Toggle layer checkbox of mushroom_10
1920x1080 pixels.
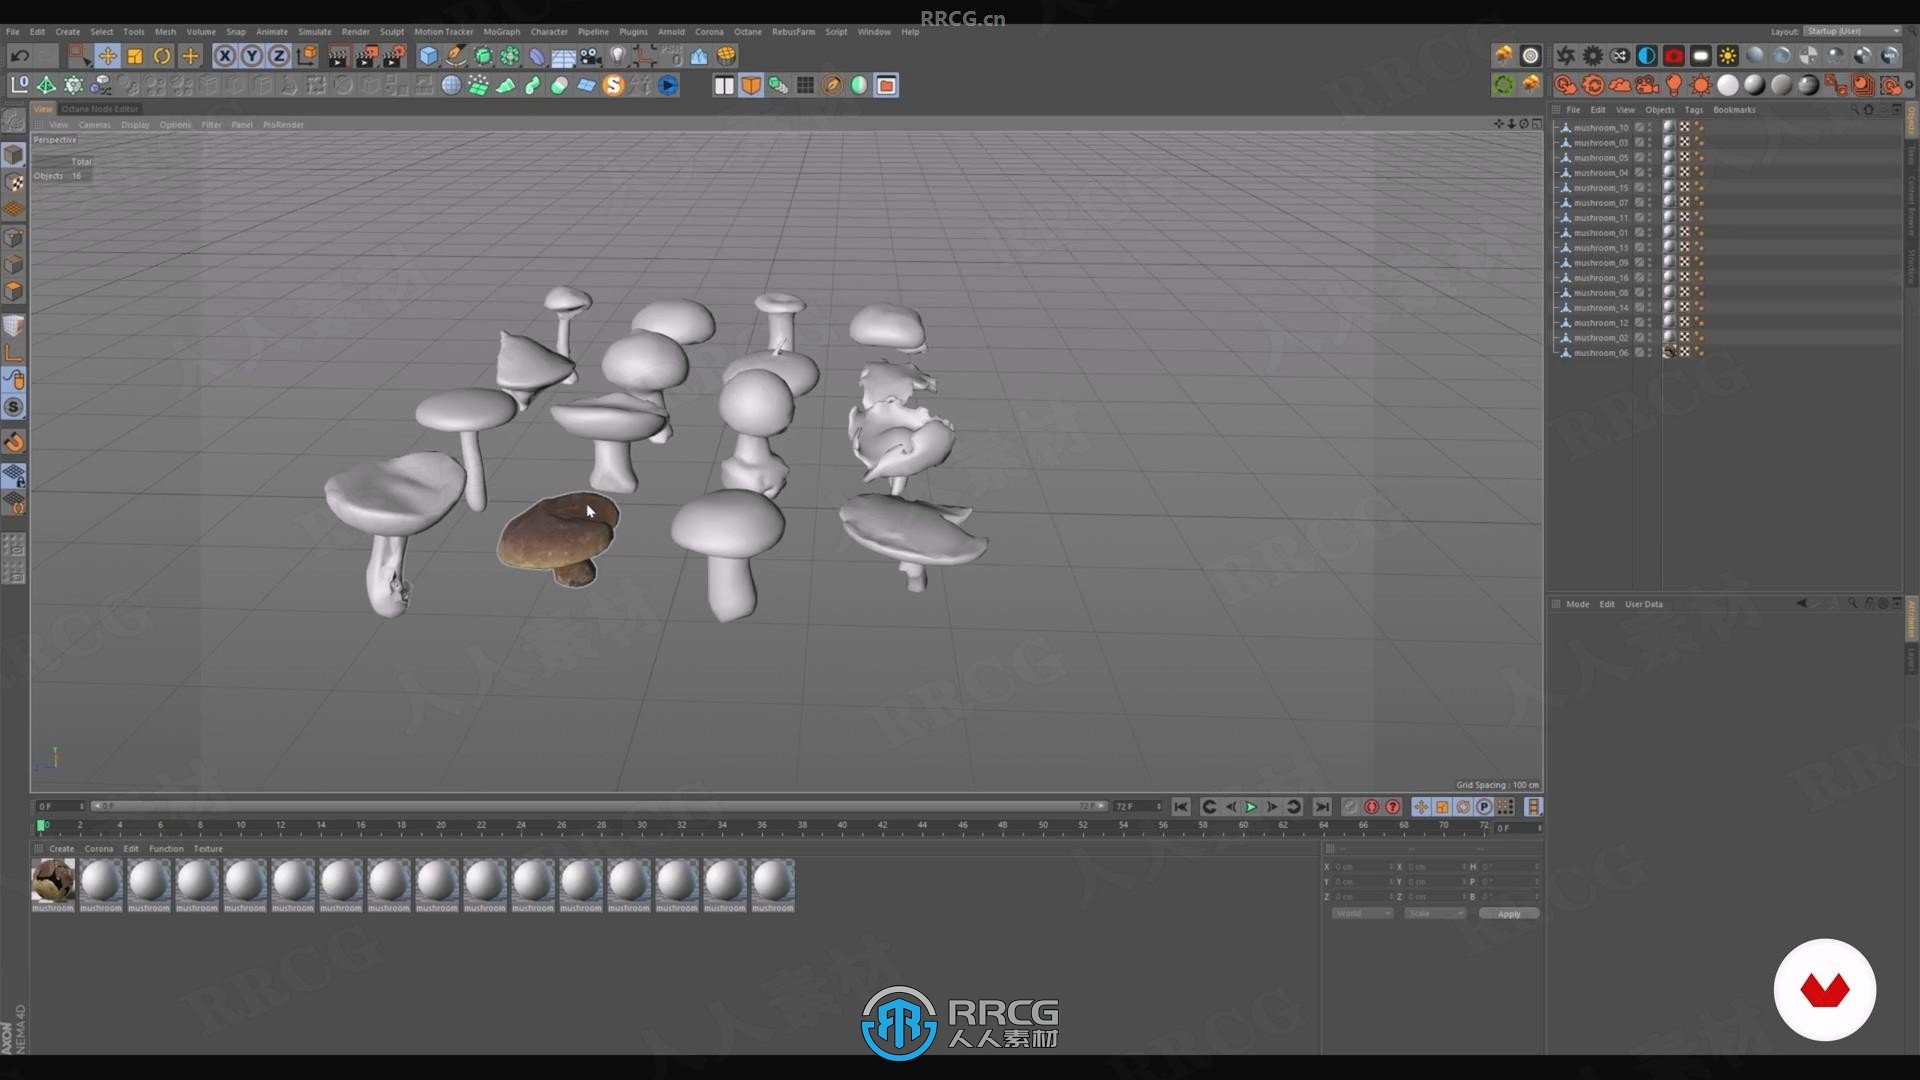pos(1639,128)
